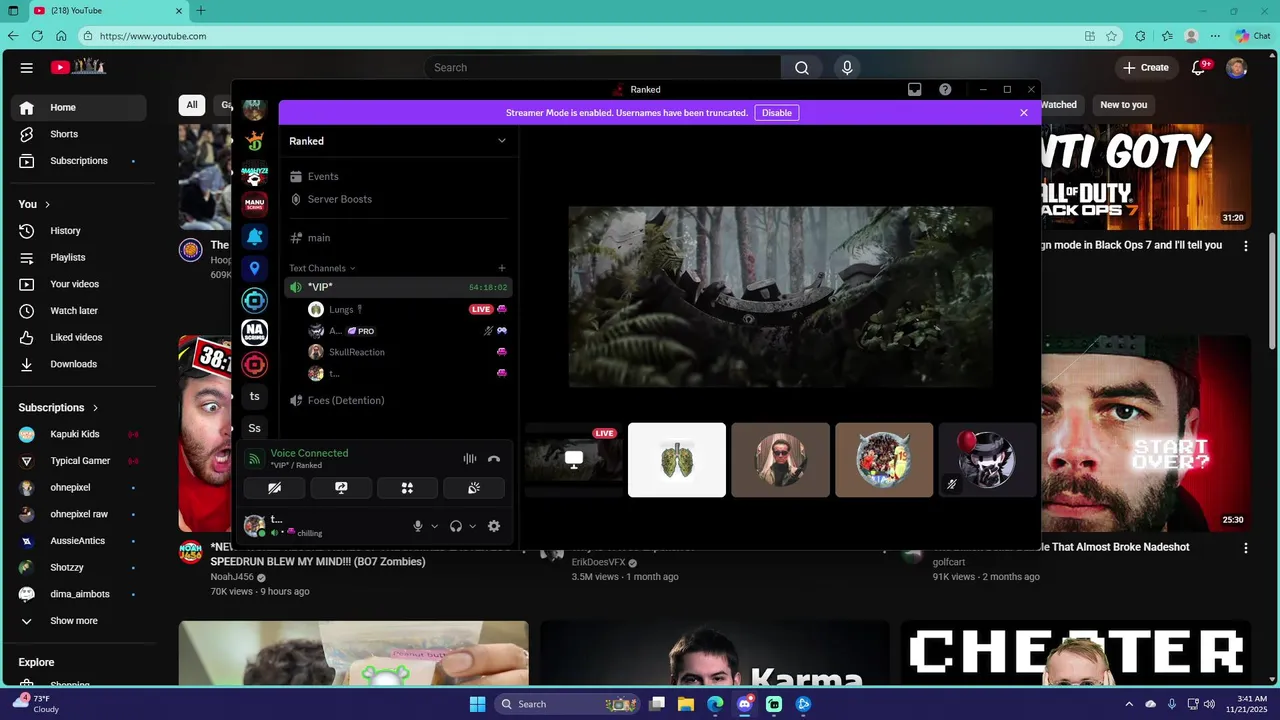The width and height of the screenshot is (1280, 720).
Task: Open the ts server icon
Action: coord(255,396)
